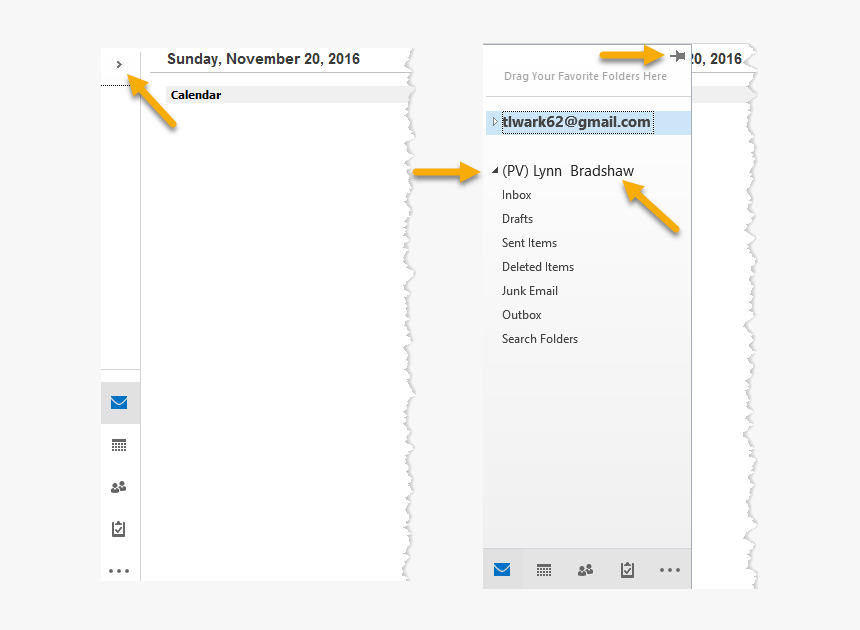This screenshot has width=860, height=630.
Task: Select the (PV) Lynn Bradshaw mailbox
Action: (568, 171)
